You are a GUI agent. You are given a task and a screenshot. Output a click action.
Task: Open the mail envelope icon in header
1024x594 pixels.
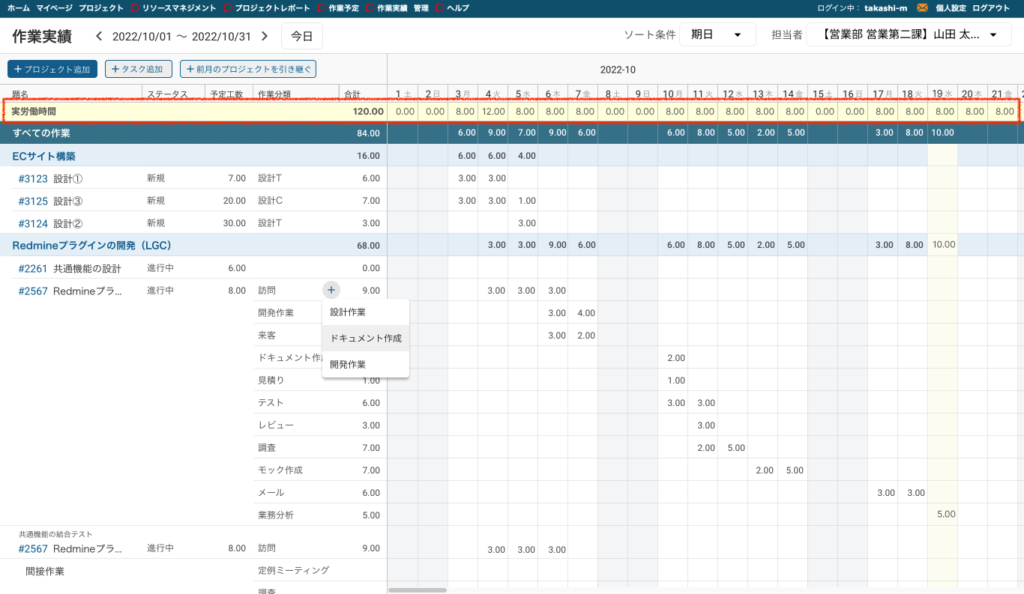tap(921, 8)
